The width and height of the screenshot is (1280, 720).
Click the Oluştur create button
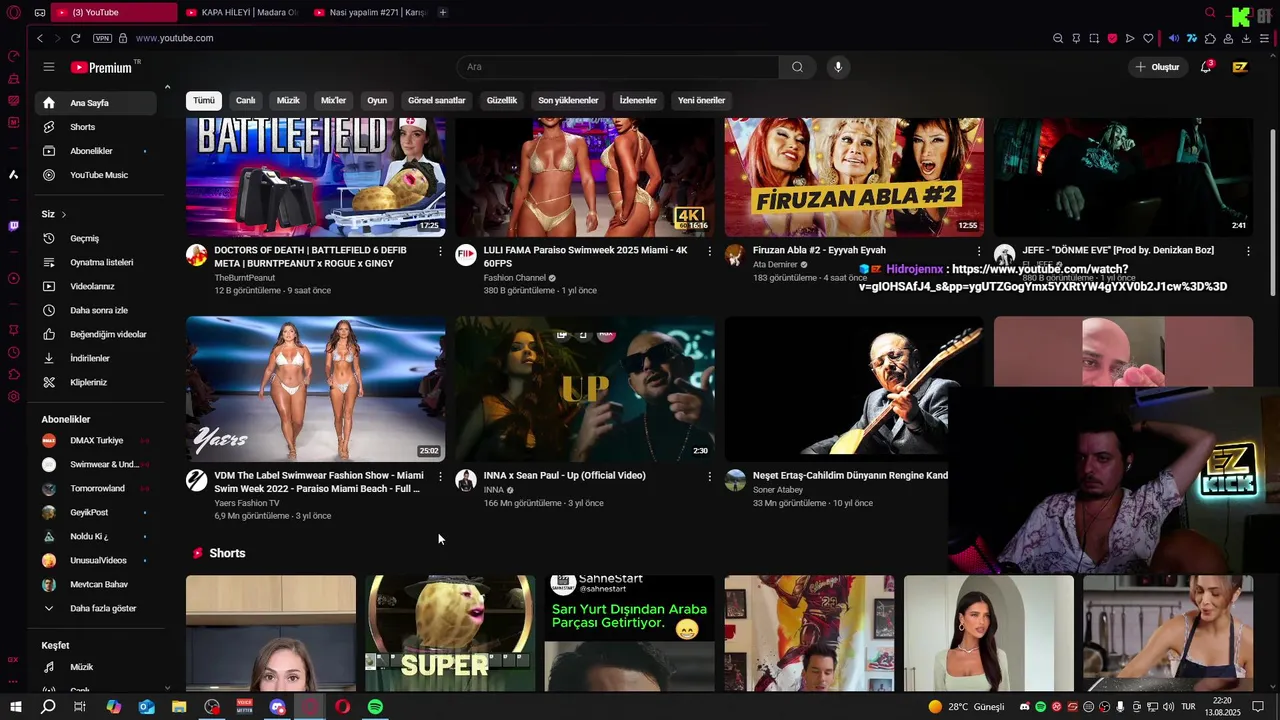pos(1157,67)
